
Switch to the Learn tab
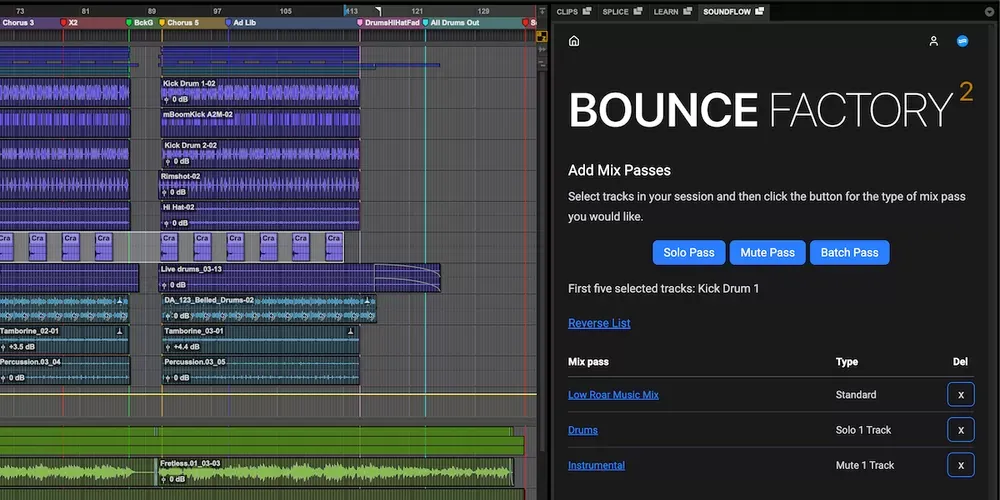click(666, 11)
